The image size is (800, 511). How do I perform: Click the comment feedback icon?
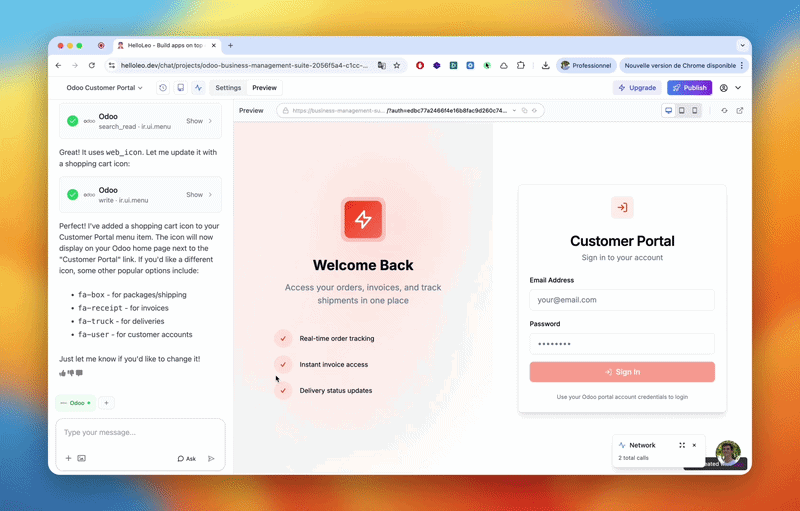(79, 373)
